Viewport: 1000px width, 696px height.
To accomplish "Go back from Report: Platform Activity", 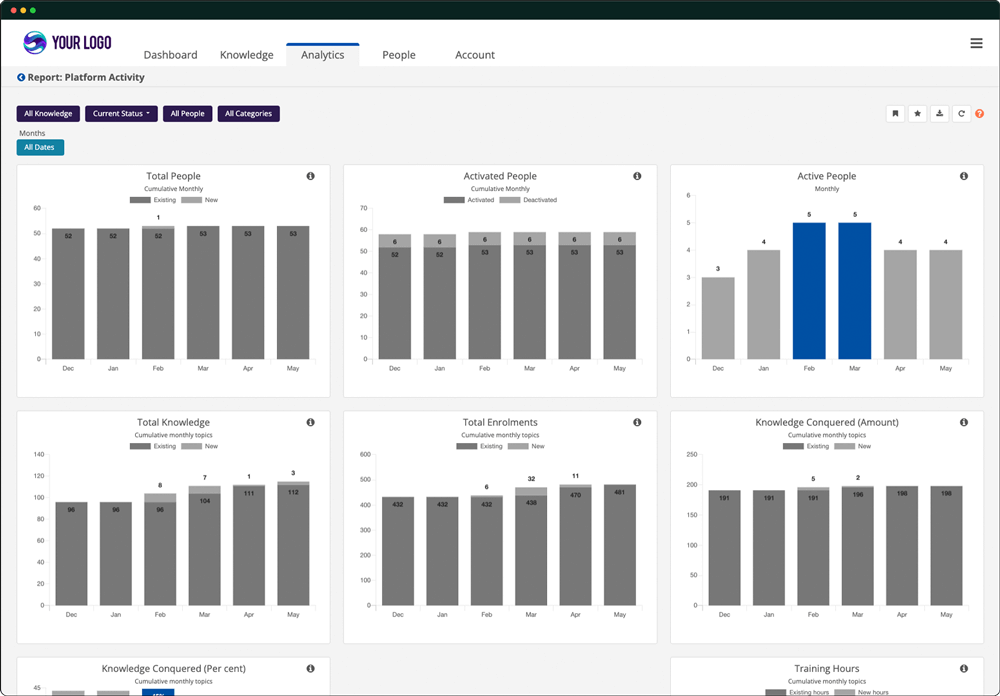I will [22, 77].
